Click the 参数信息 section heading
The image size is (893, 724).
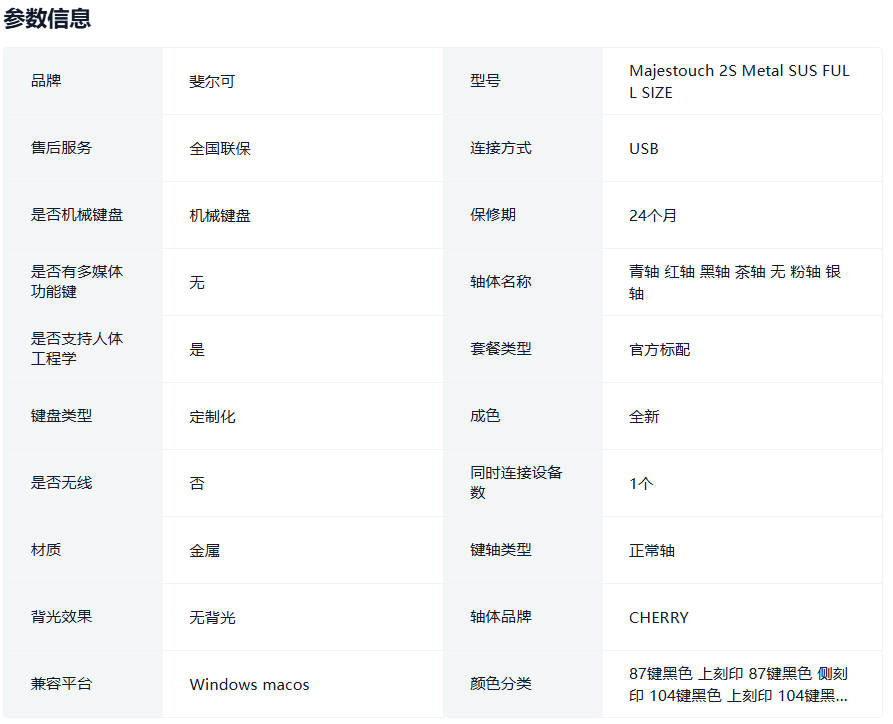click(x=47, y=19)
